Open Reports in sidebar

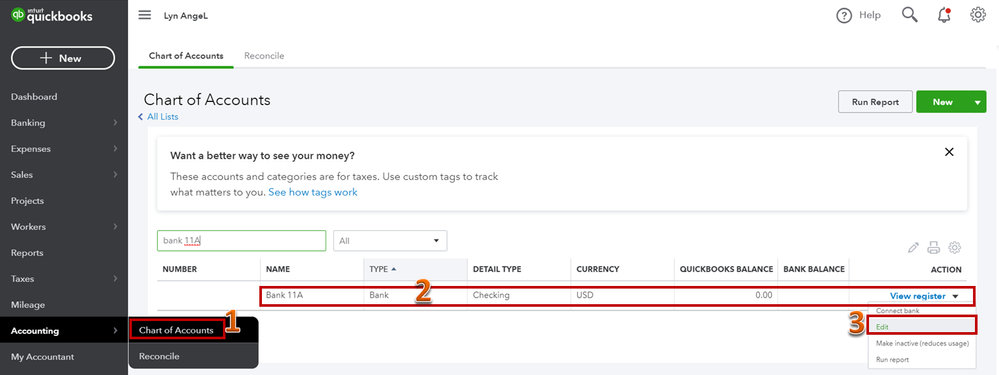tap(27, 253)
